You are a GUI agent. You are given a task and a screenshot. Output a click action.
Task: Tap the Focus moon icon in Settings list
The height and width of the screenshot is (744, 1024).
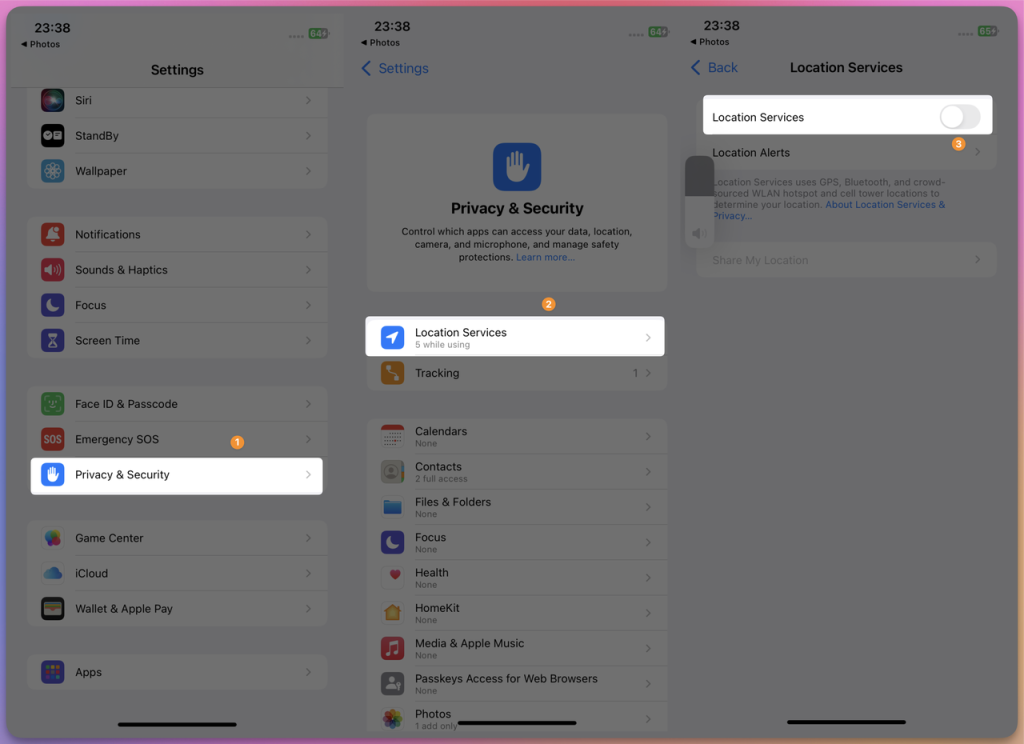[x=53, y=305]
